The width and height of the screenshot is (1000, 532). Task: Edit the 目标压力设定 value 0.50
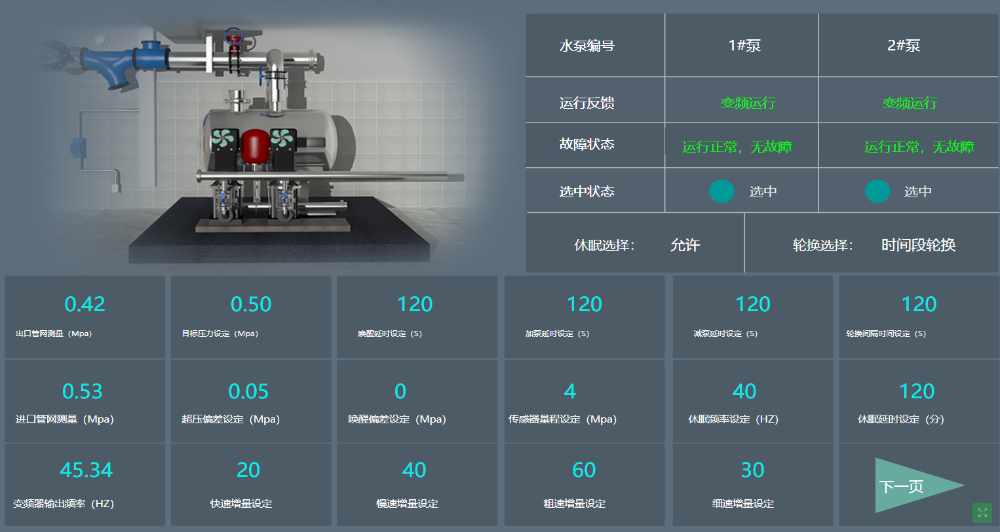tap(251, 304)
